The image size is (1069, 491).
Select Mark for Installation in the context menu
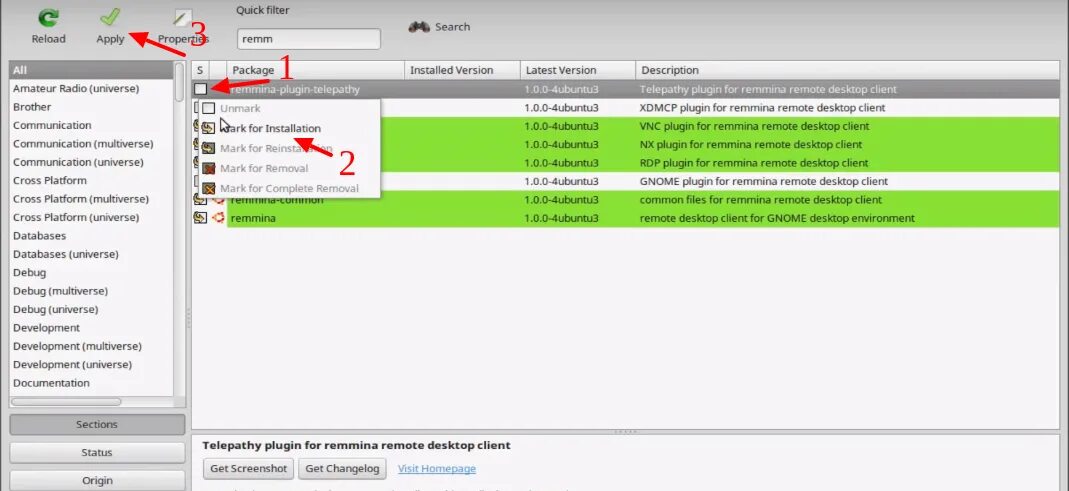point(288,128)
